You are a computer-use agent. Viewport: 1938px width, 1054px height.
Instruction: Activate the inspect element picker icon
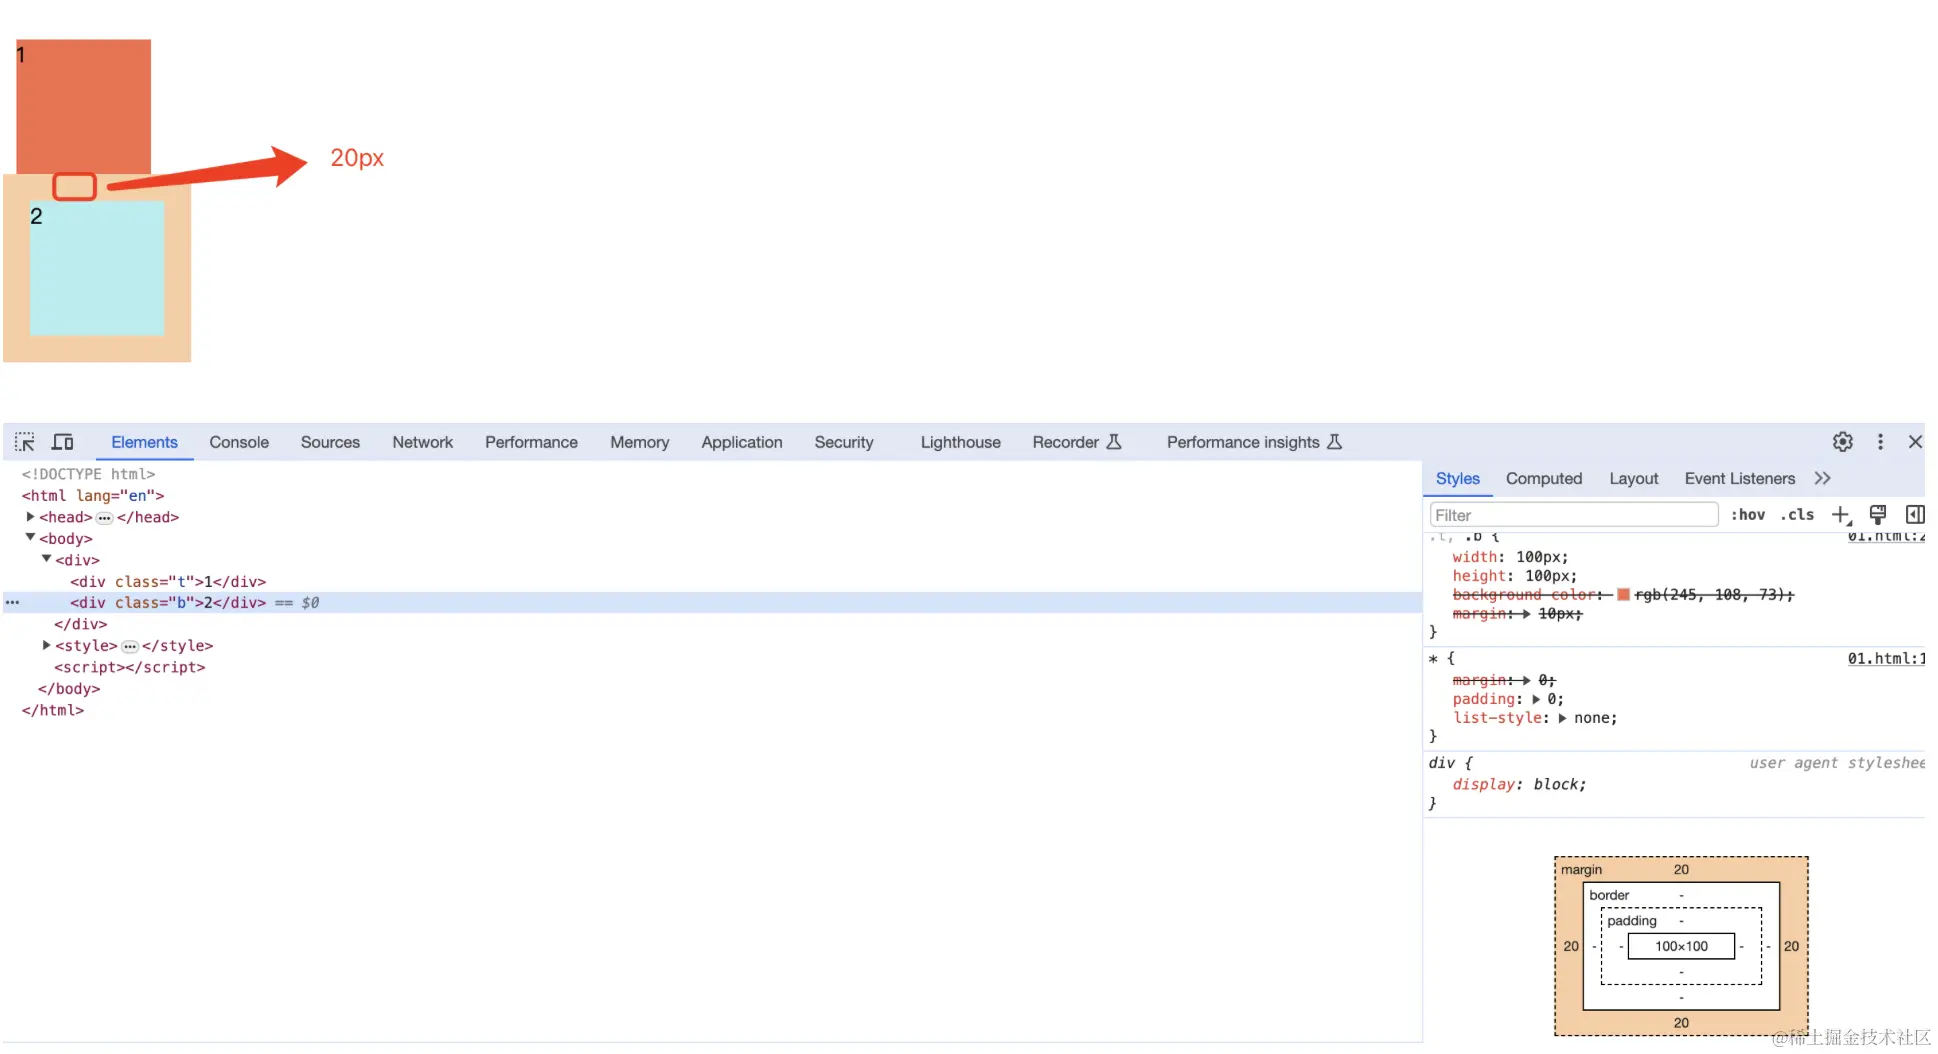pyautogui.click(x=25, y=442)
